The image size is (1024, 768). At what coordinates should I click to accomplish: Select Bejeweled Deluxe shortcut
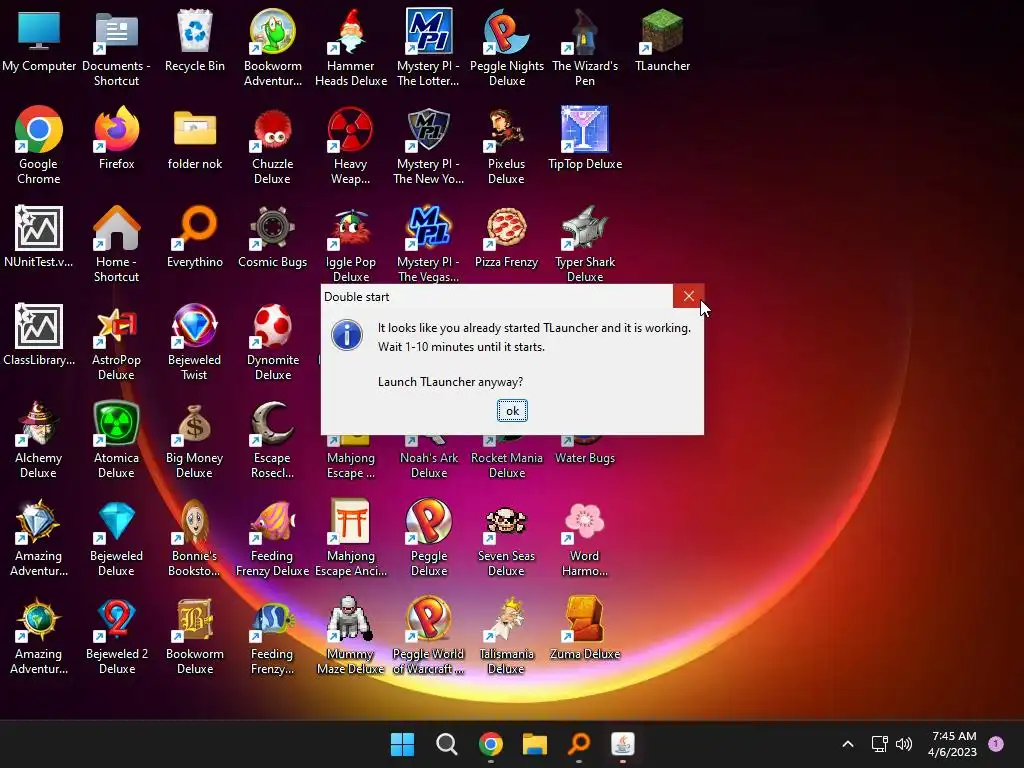point(116,538)
